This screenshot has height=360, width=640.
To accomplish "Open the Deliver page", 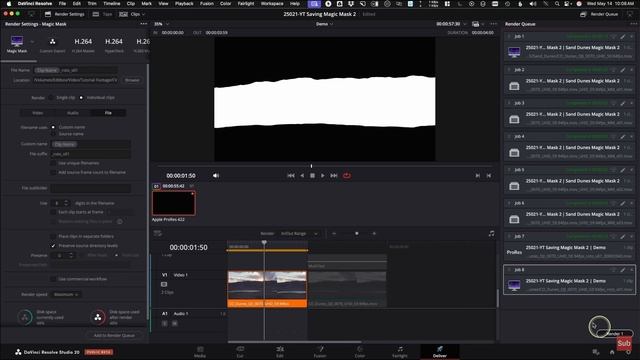I will (440, 352).
